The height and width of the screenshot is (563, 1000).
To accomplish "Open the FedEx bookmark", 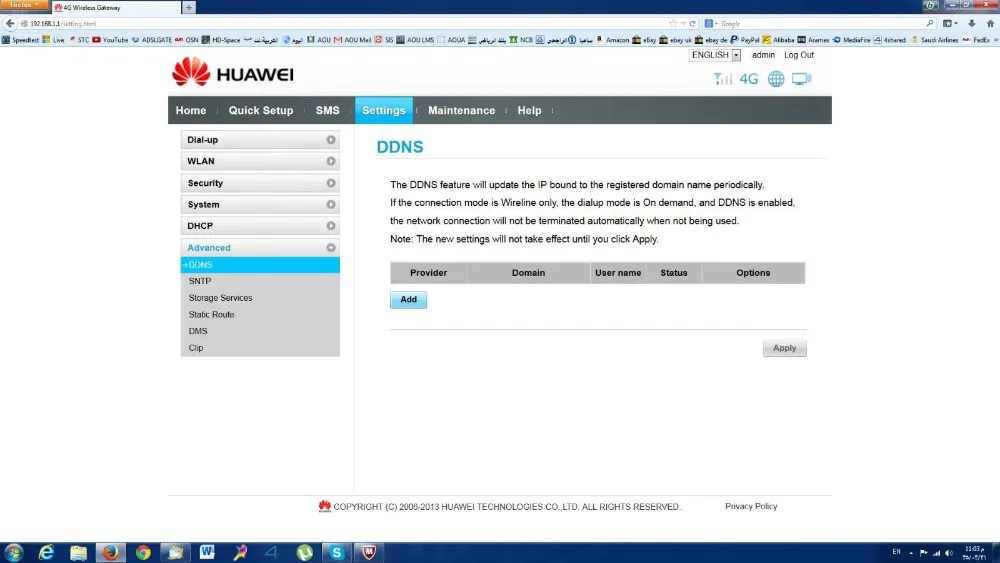I will click(x=976, y=40).
